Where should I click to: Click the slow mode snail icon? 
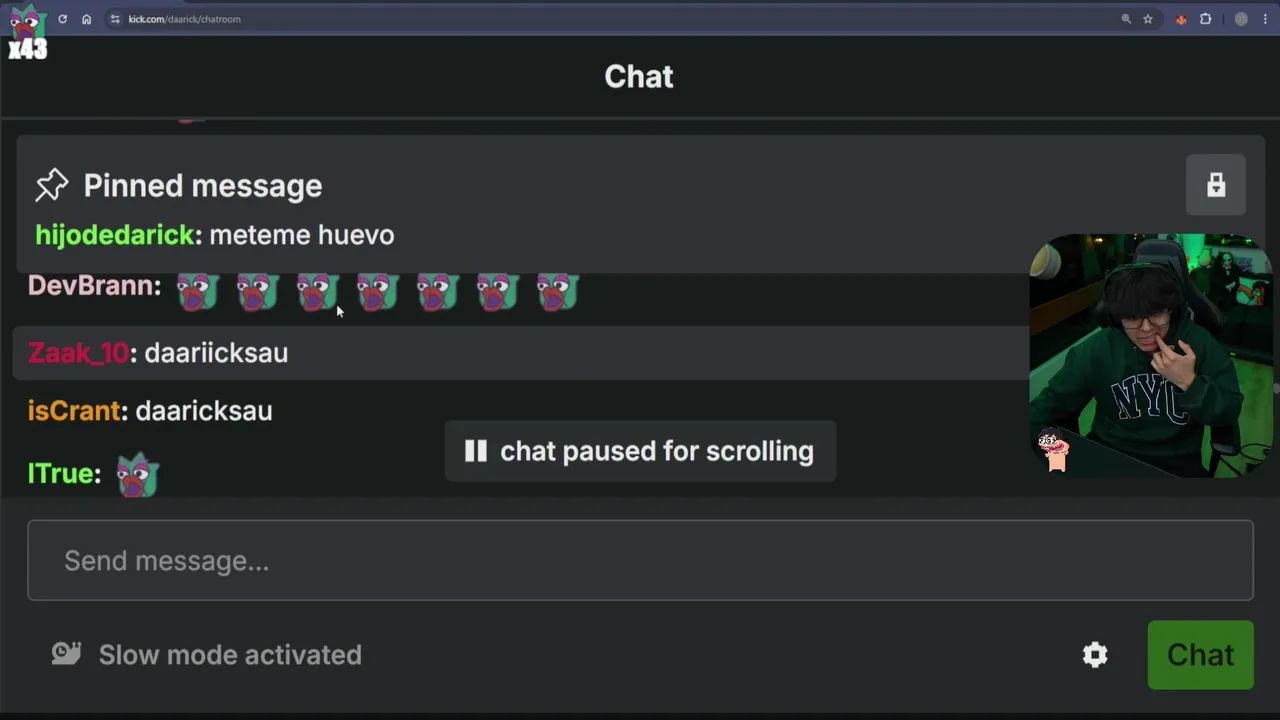[66, 654]
